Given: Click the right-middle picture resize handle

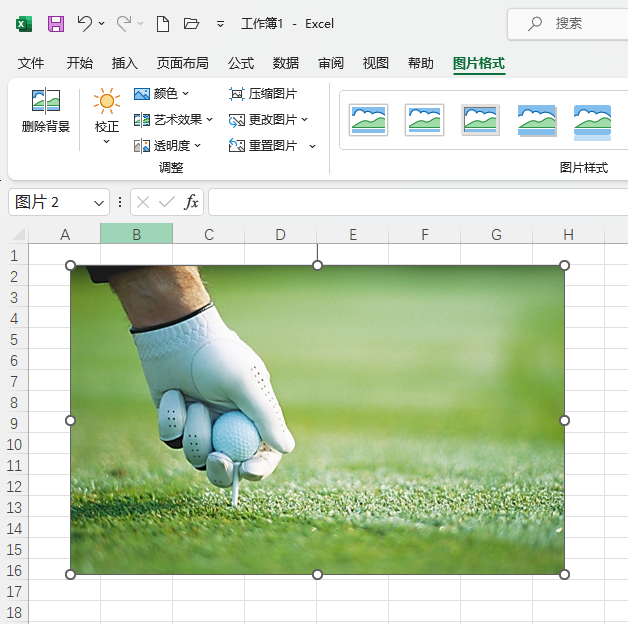Looking at the screenshot, I should tap(564, 420).
